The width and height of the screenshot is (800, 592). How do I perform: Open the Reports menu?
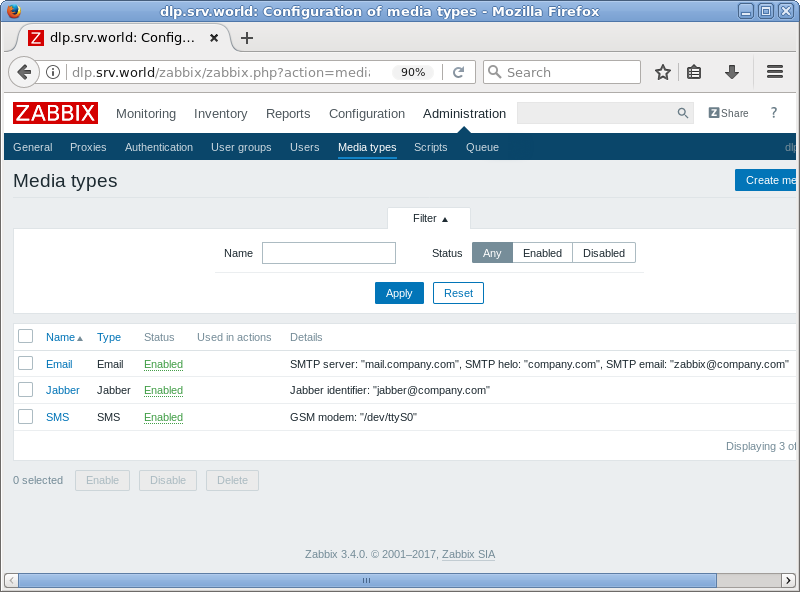[x=288, y=113]
